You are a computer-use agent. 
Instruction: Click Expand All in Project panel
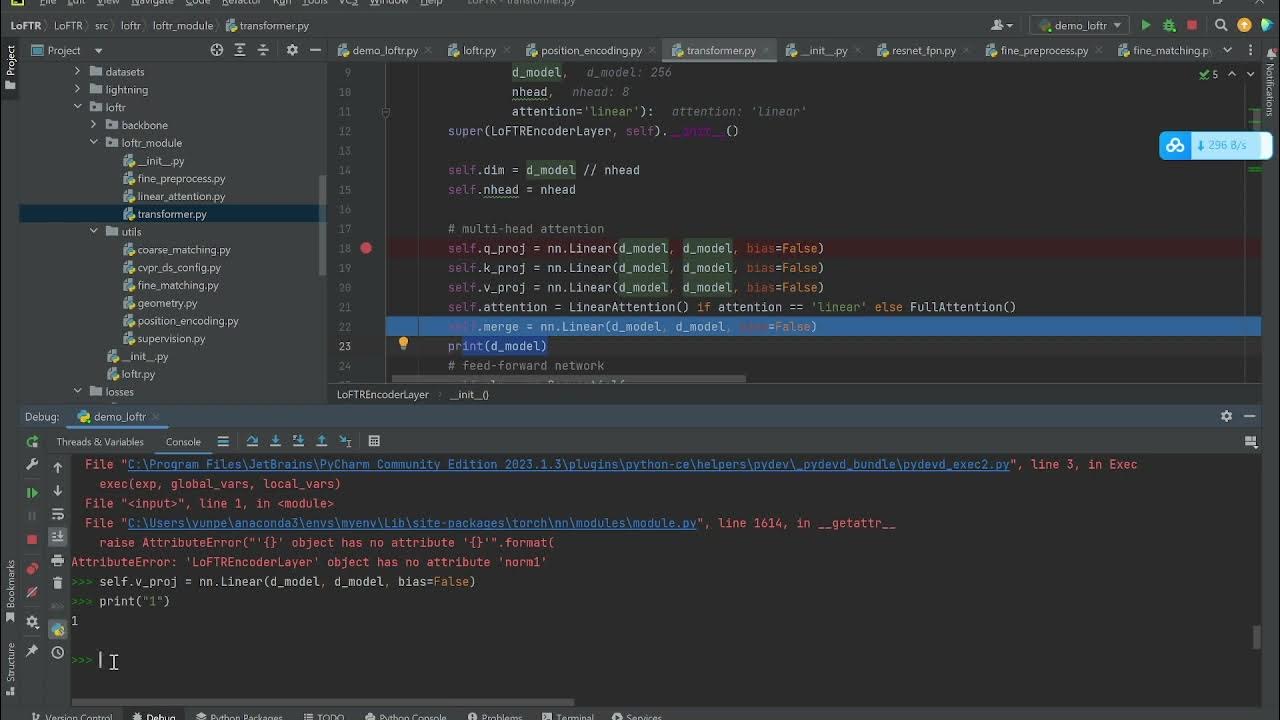(x=240, y=50)
